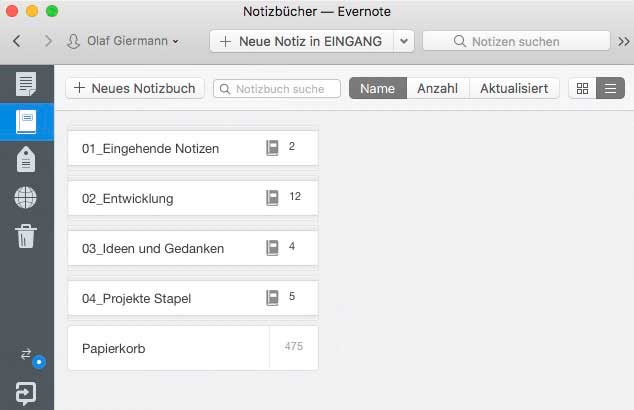Expand the new note dropdown arrow
This screenshot has width=634, height=410.
(404, 41)
